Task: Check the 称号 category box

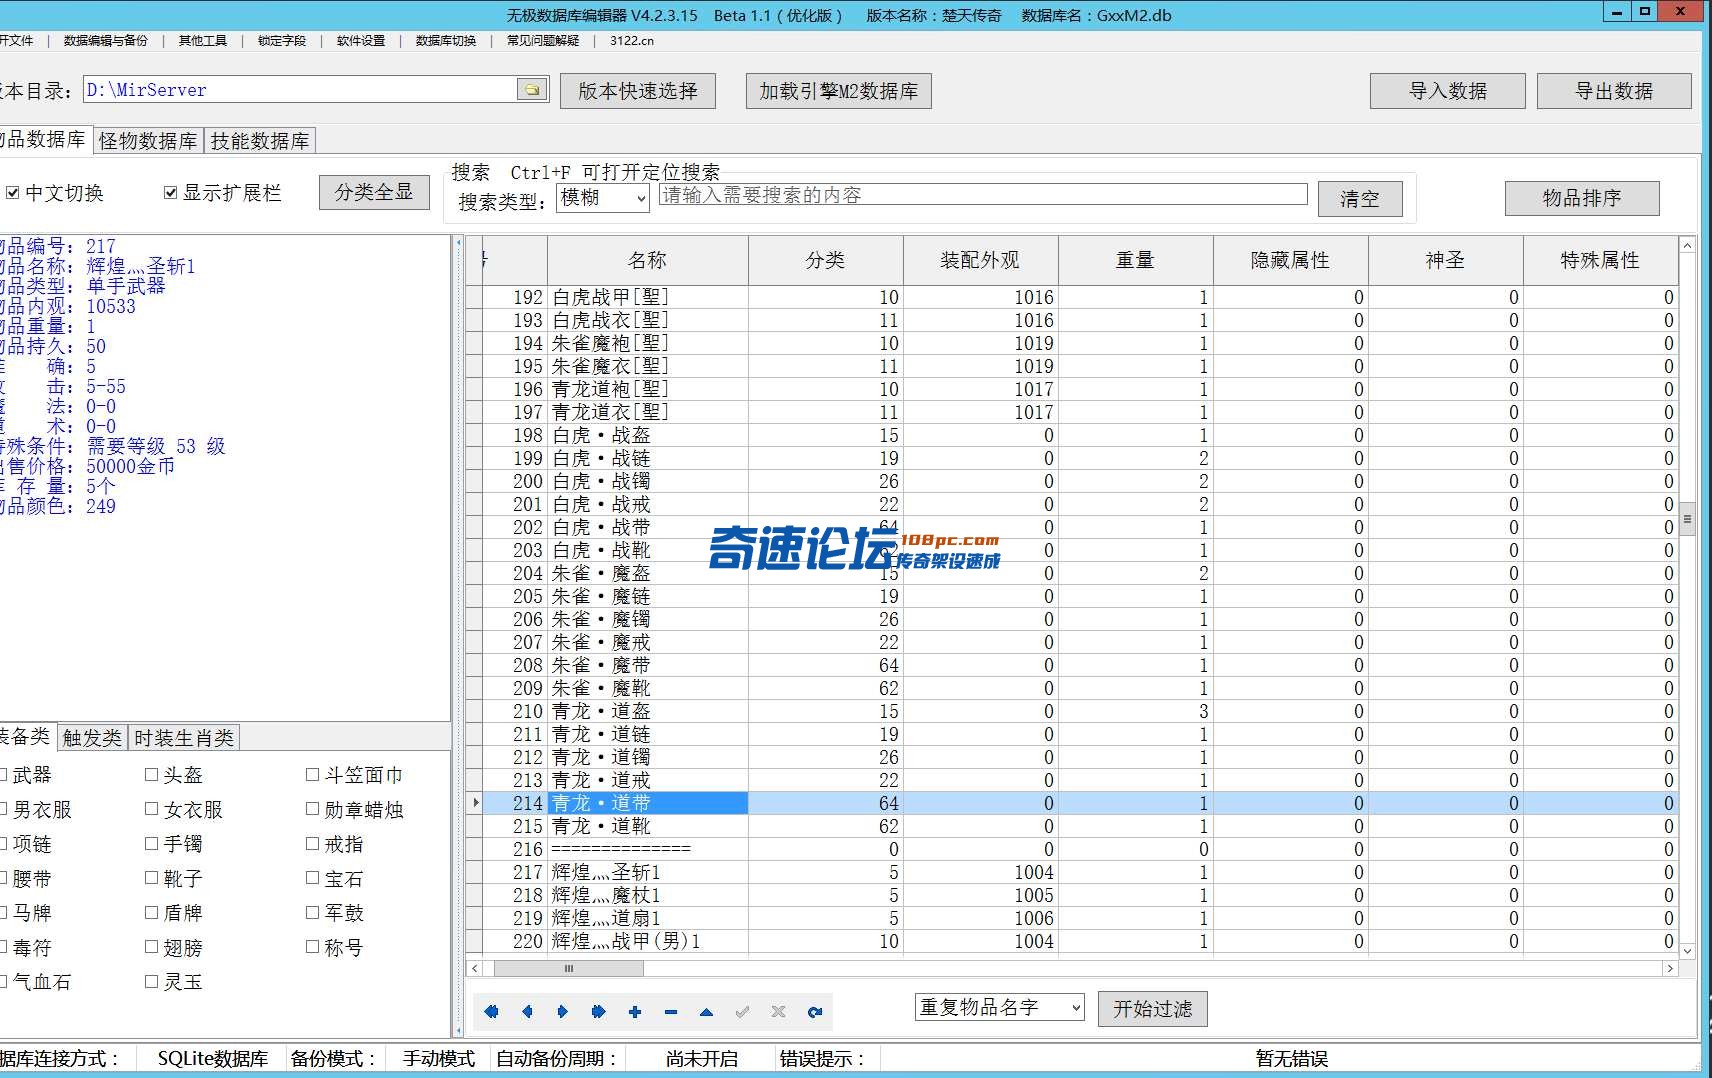Action: tap(313, 947)
